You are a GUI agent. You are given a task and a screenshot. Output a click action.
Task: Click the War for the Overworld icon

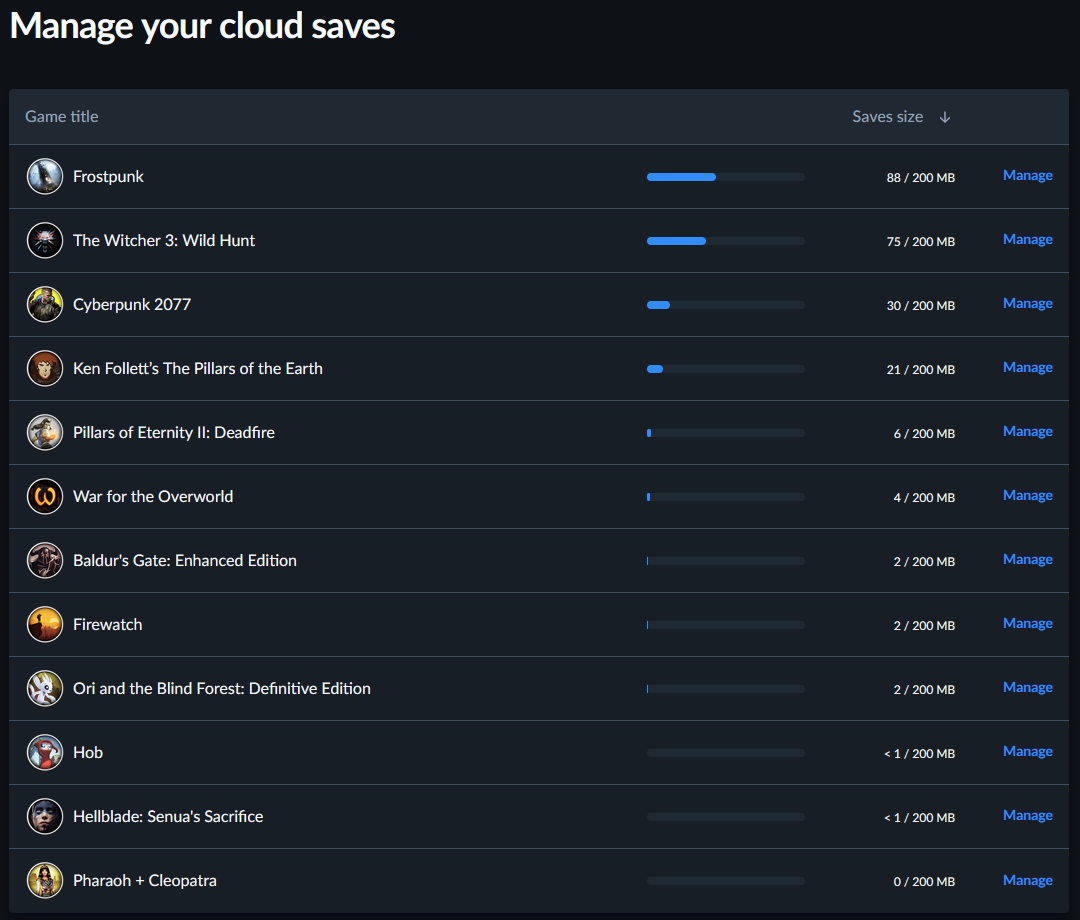(x=45, y=497)
